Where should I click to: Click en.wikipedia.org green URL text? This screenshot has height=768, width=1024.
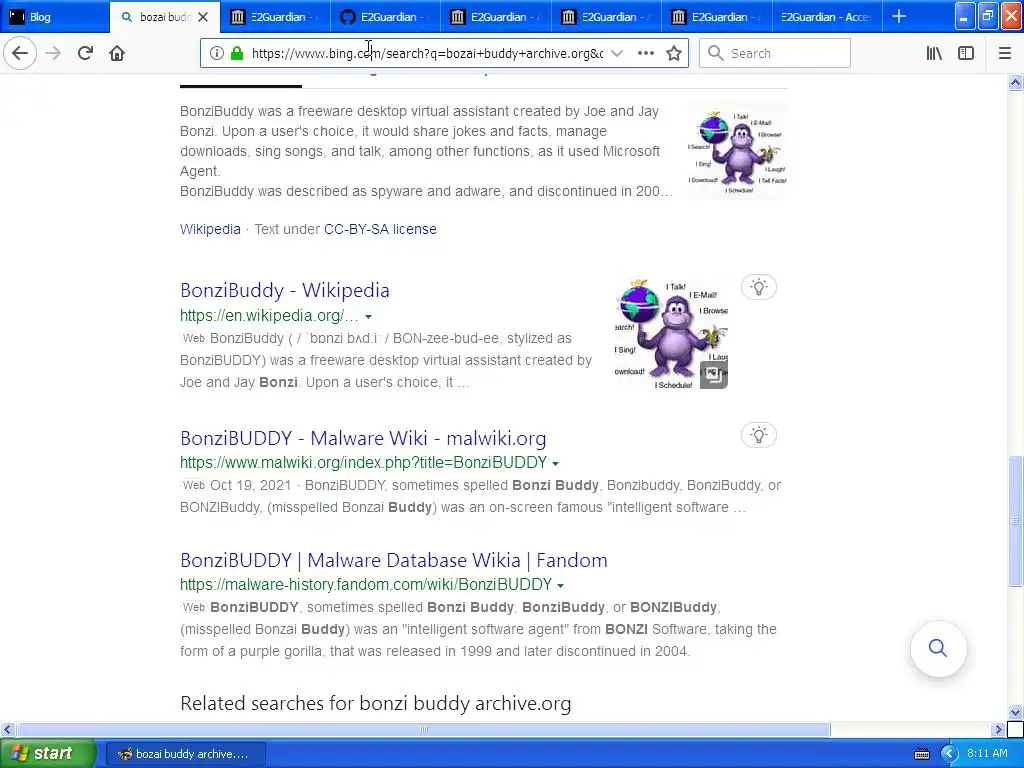point(269,315)
